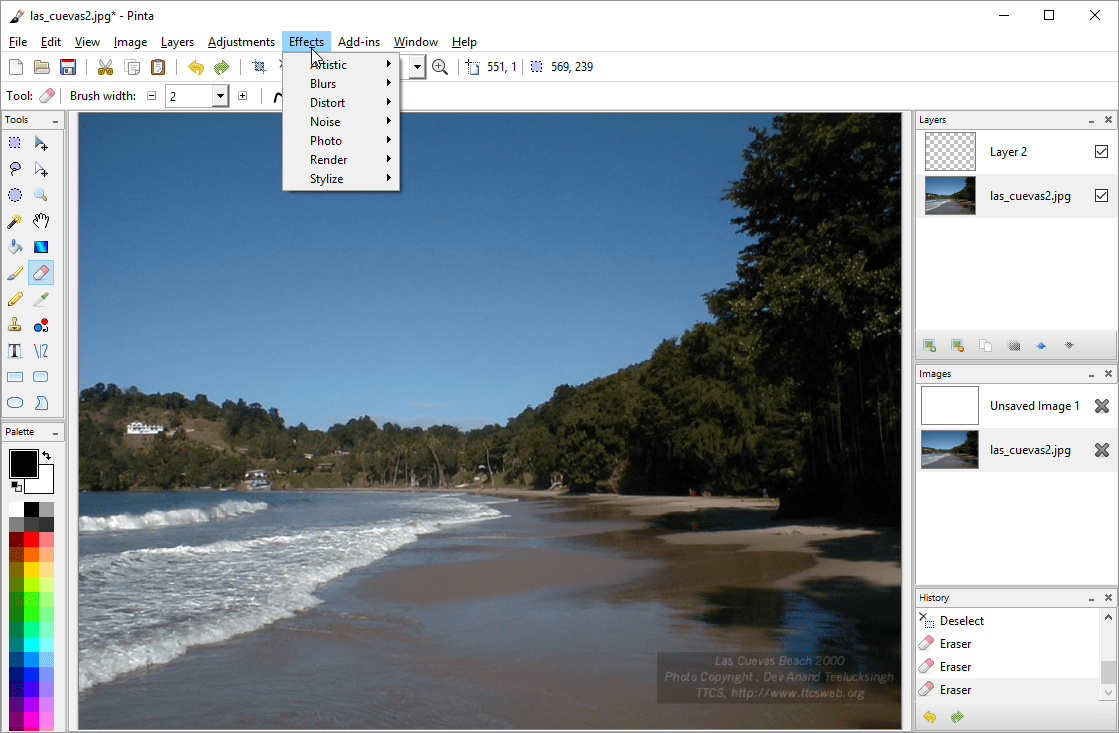Click the Add New Layer icon
The image size is (1119, 733).
click(x=930, y=345)
